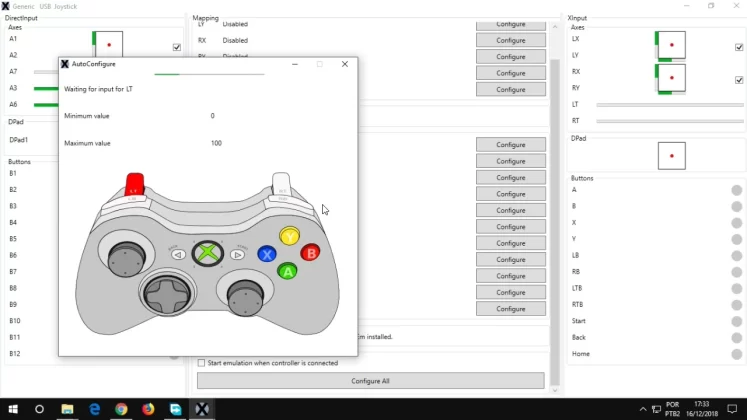
Task: Click the POR PTB2 language indicator
Action: tap(673, 409)
